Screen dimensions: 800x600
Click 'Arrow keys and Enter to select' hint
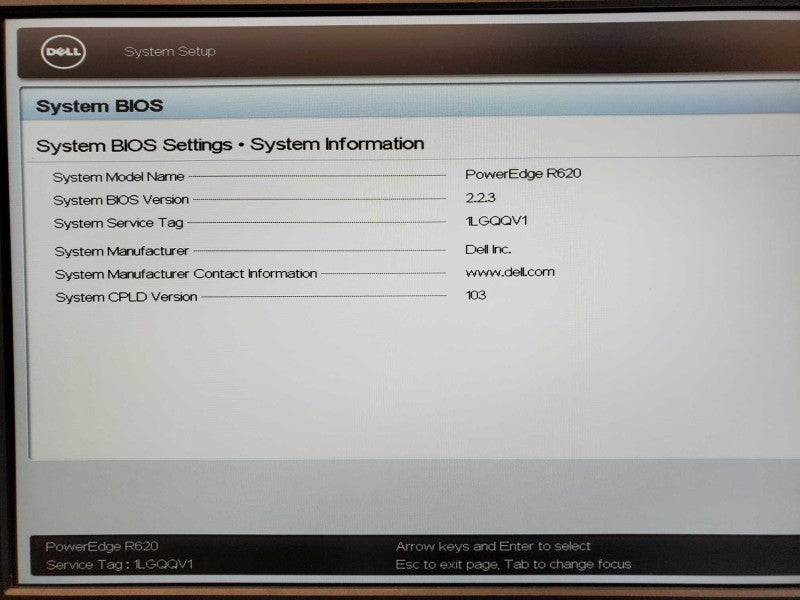tap(493, 546)
